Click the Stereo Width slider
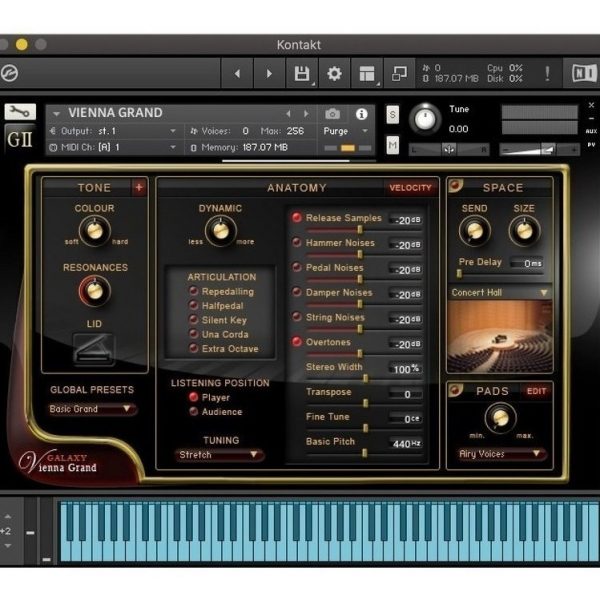This screenshot has width=600, height=600. [364, 379]
